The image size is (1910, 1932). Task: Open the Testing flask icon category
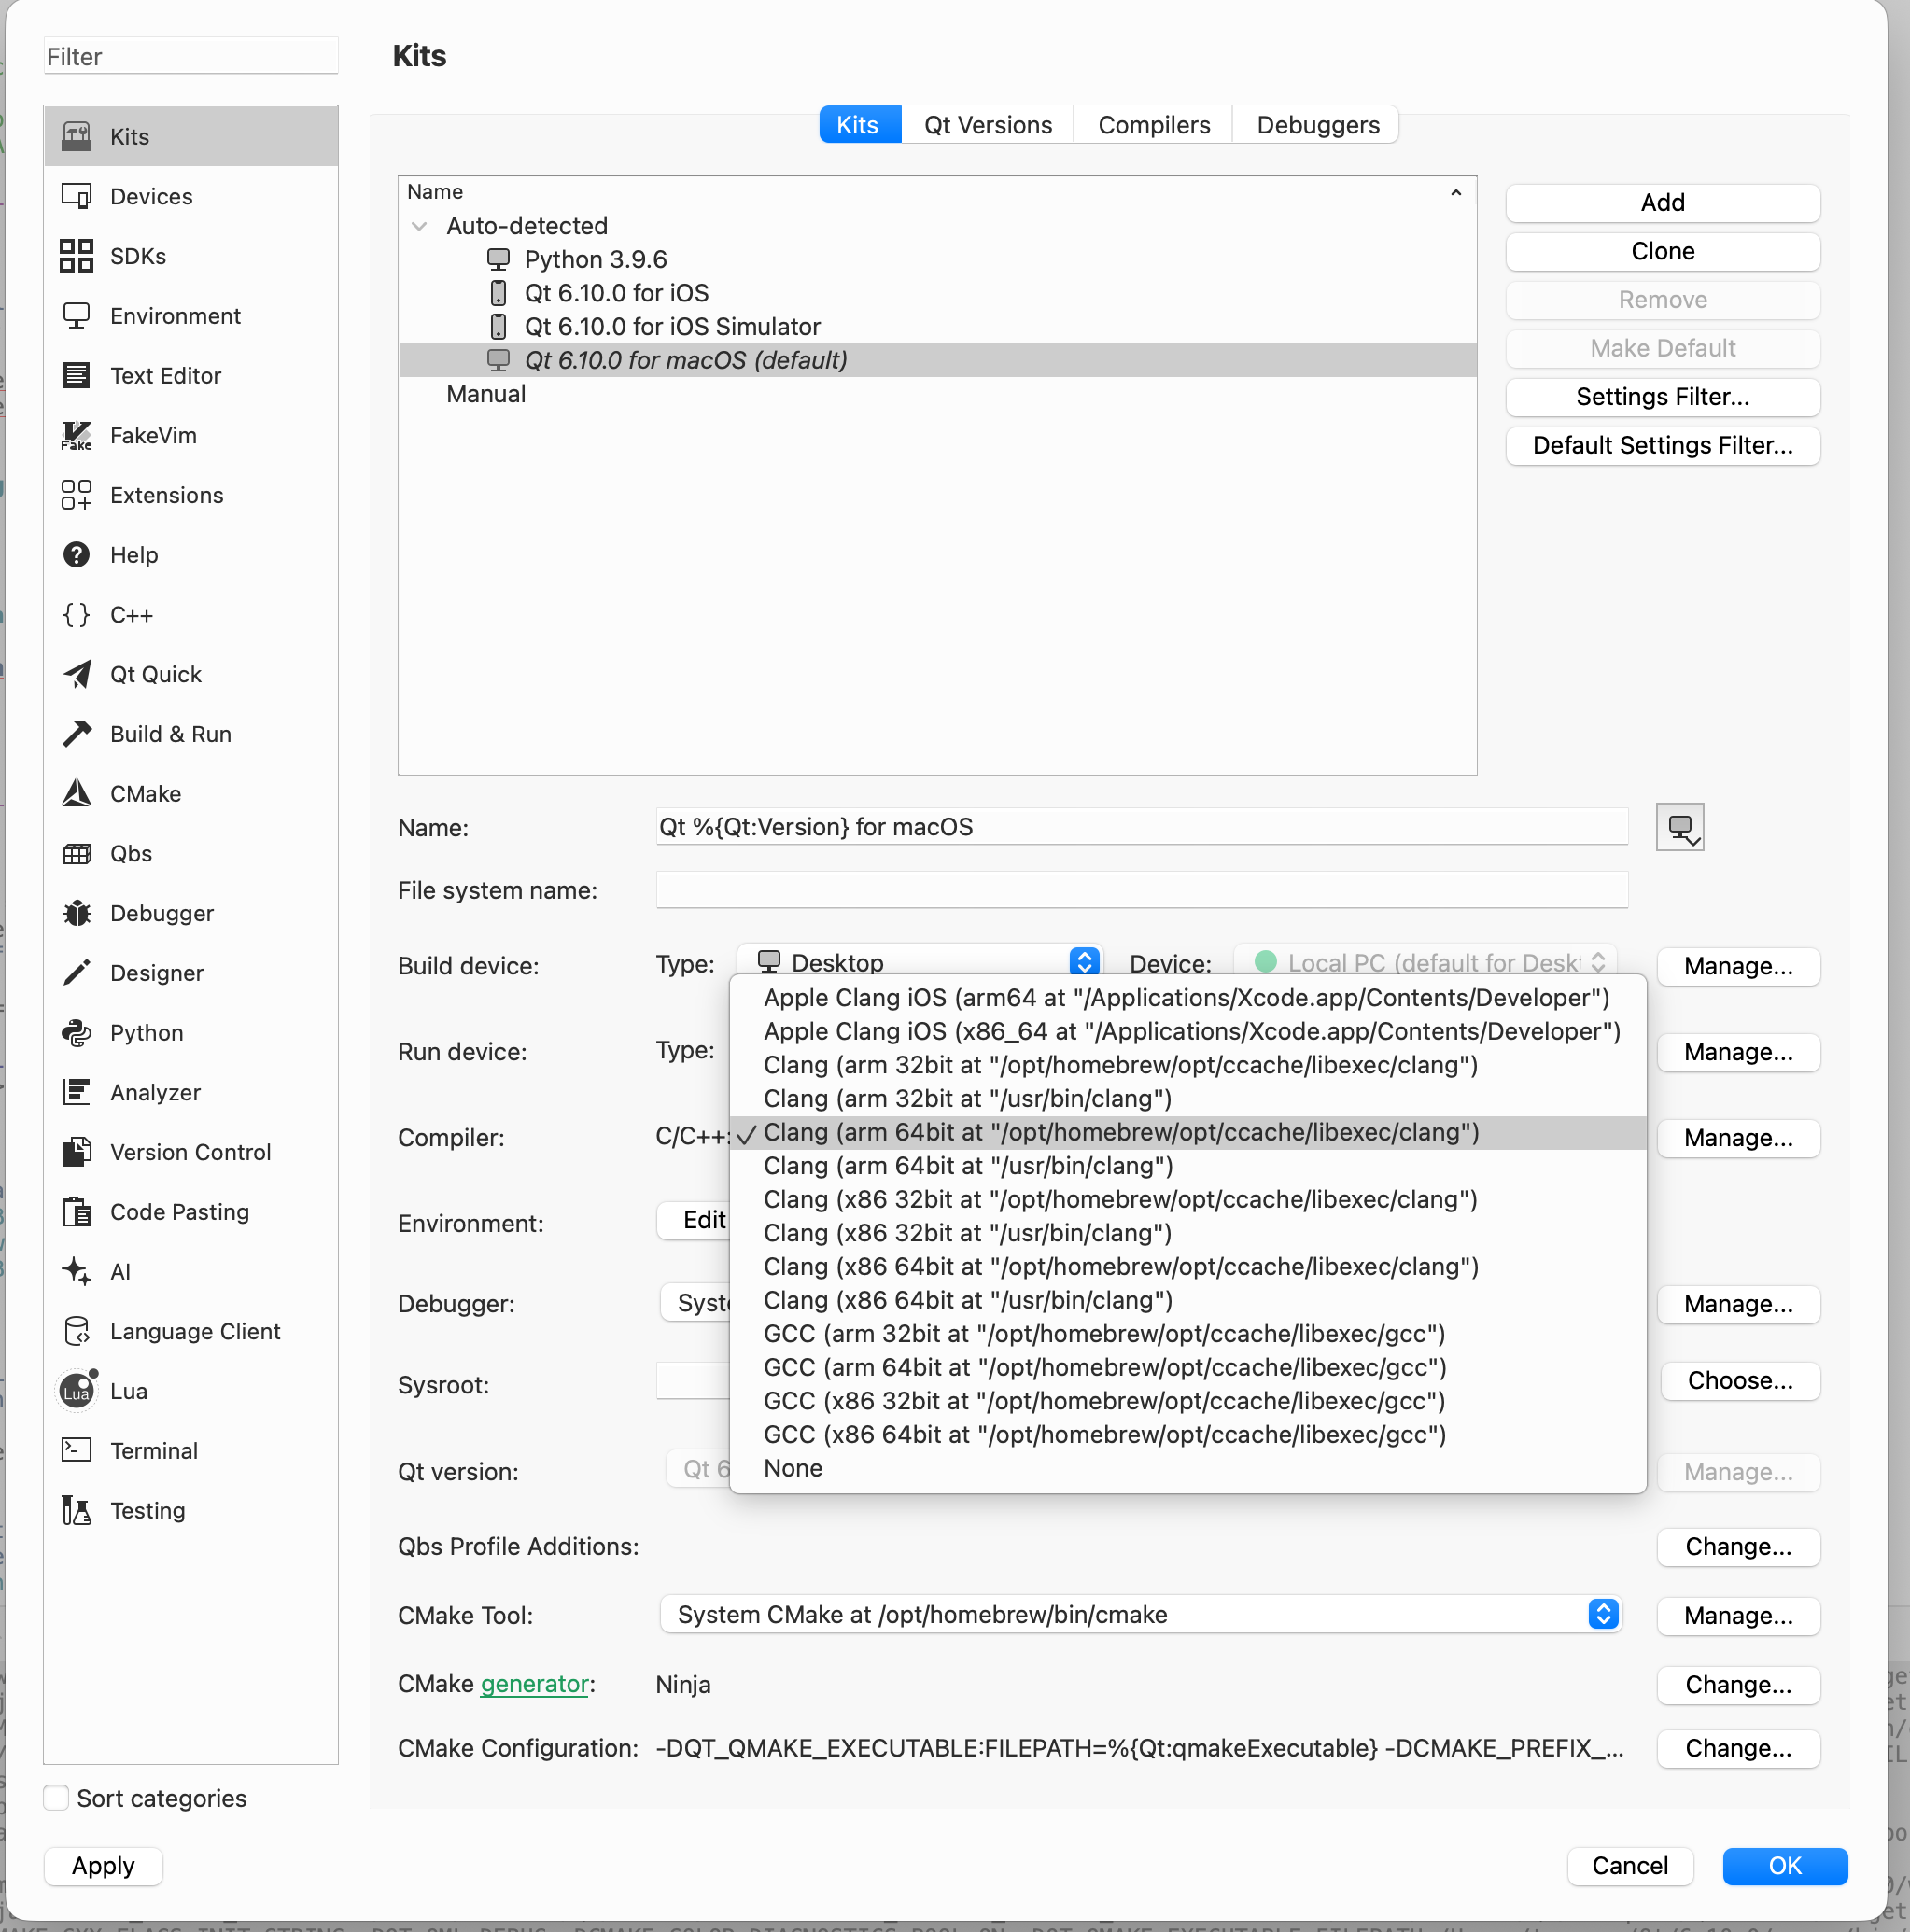point(77,1510)
